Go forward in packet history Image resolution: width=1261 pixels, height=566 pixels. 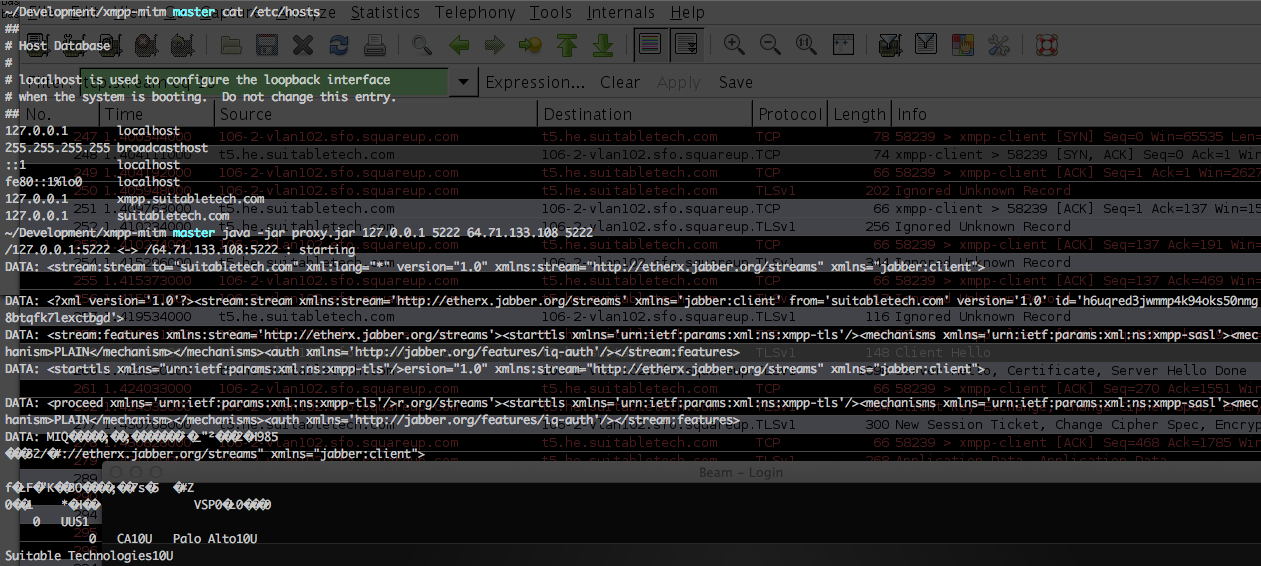(494, 45)
